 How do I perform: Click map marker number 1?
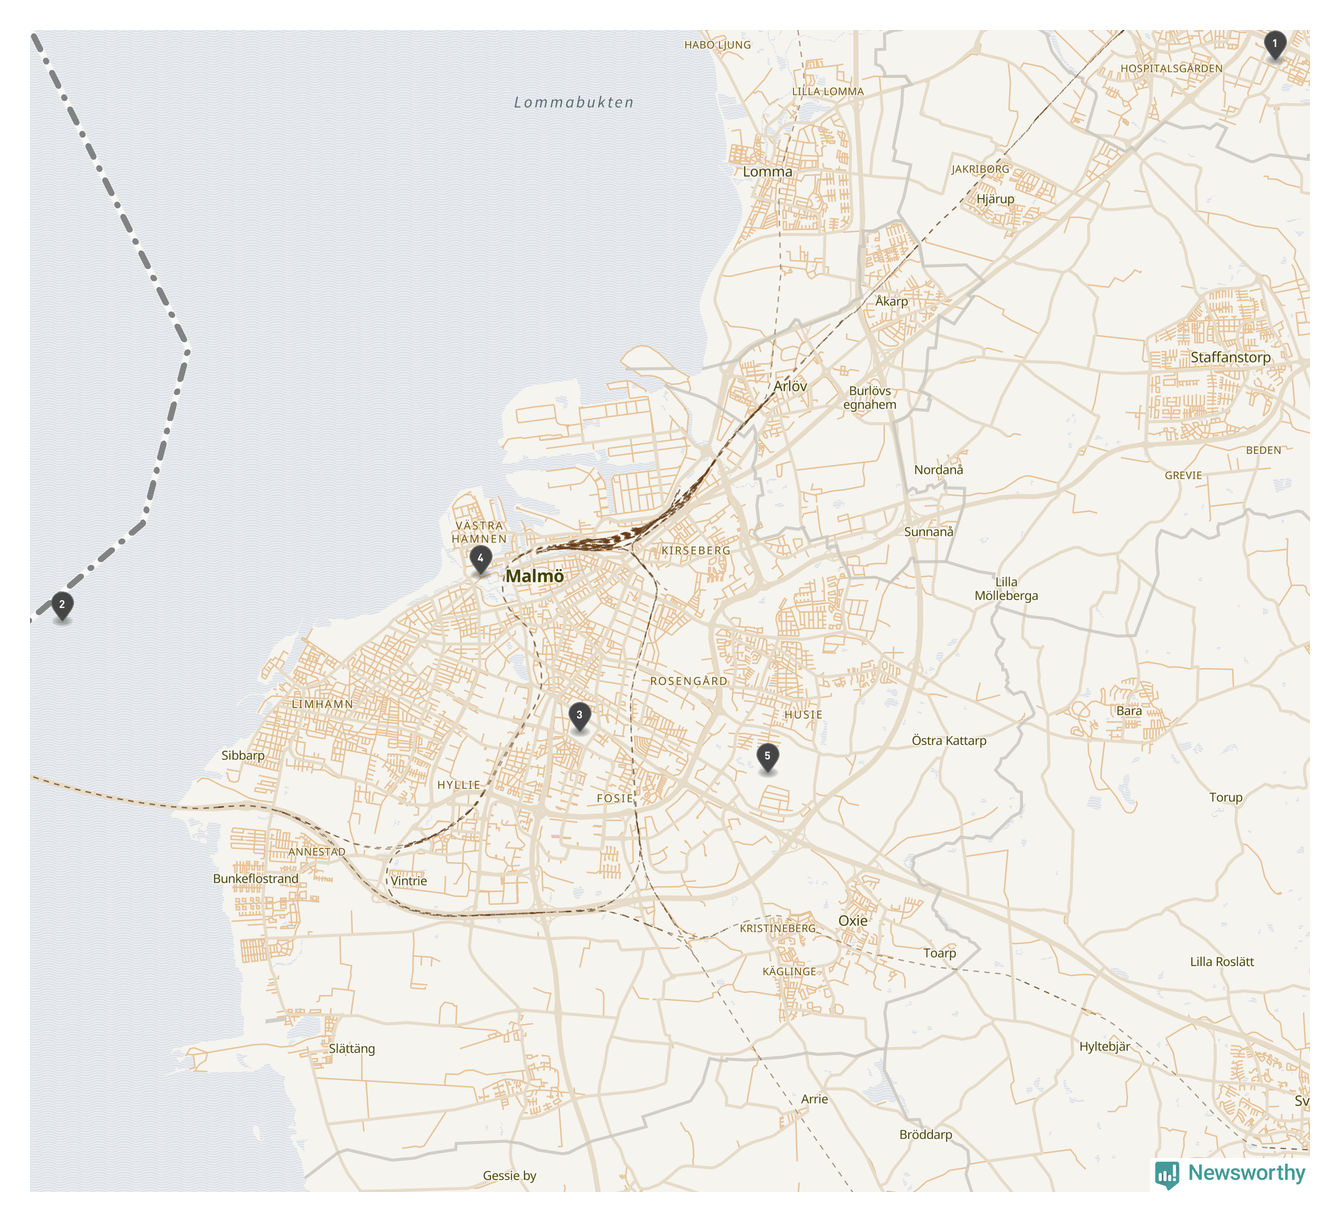pos(1274,45)
